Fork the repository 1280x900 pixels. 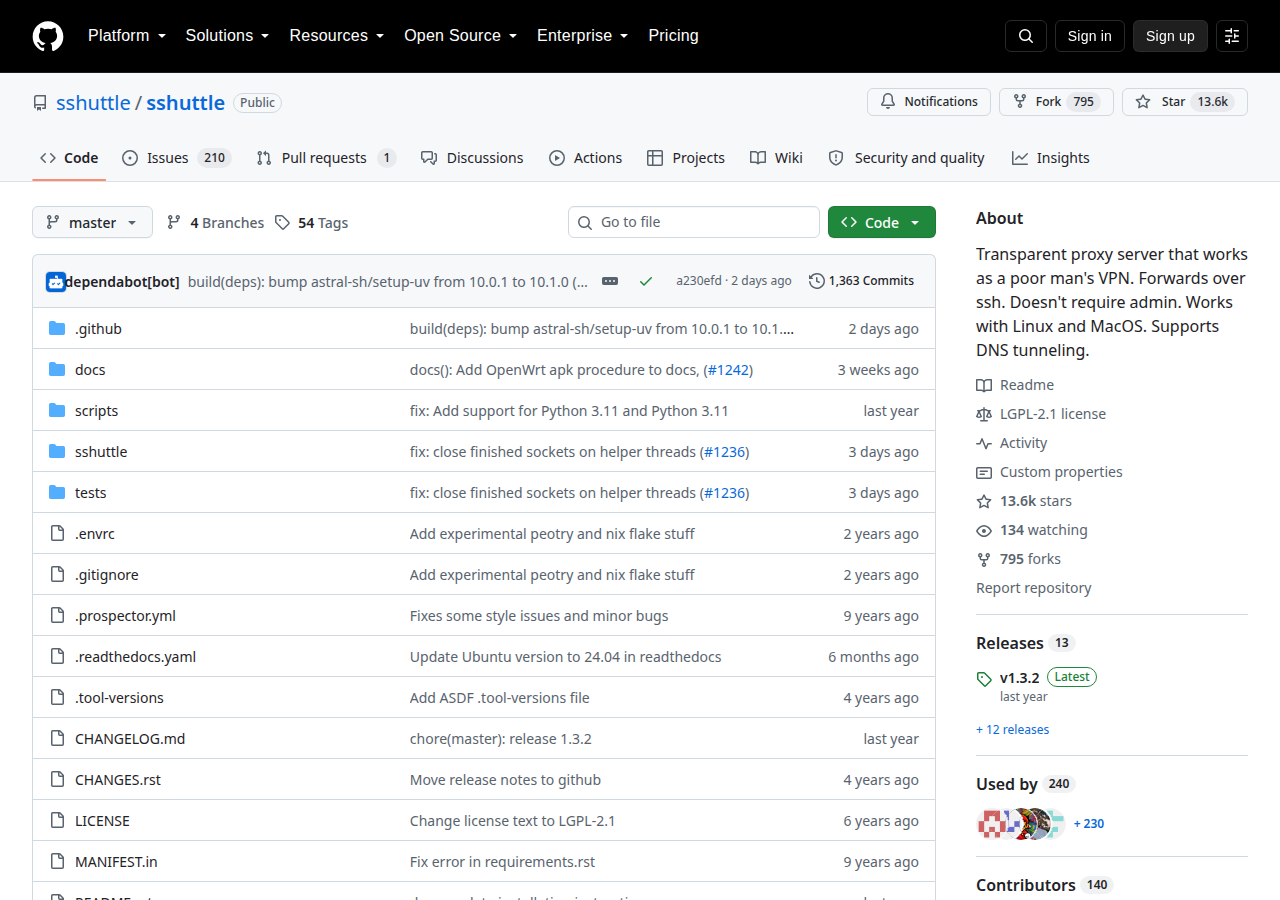click(1056, 102)
